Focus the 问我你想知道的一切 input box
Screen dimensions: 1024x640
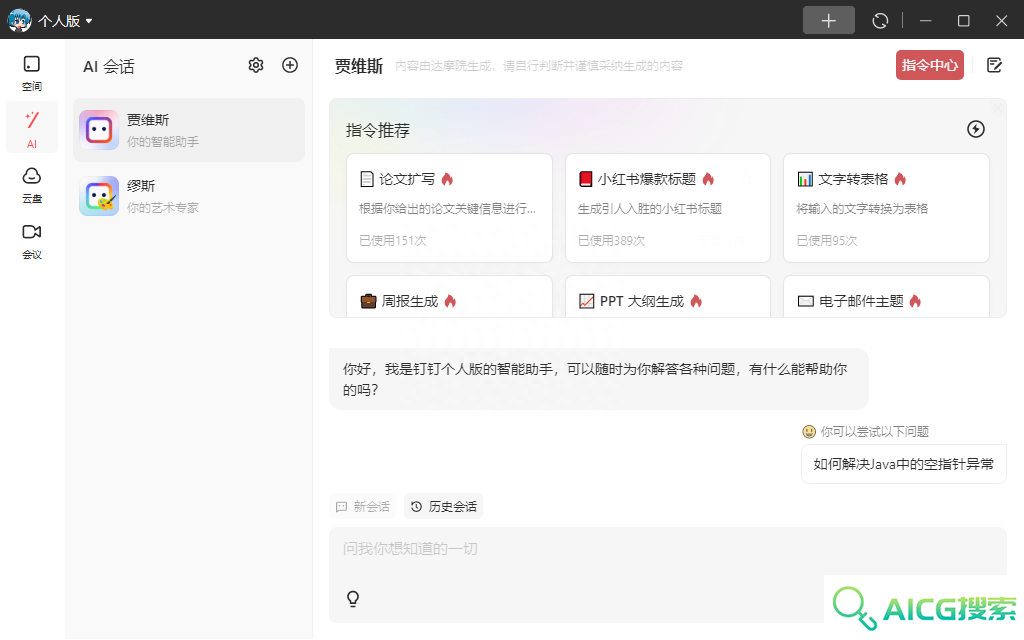[667, 549]
